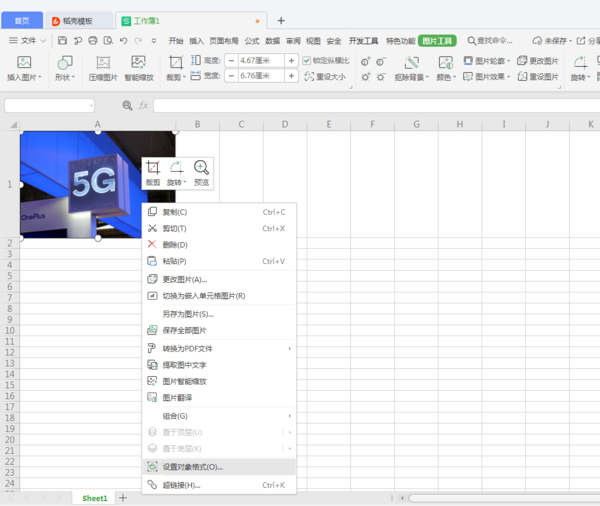Choose Copy (复制) from context menu
The width and height of the screenshot is (600, 506).
point(219,212)
